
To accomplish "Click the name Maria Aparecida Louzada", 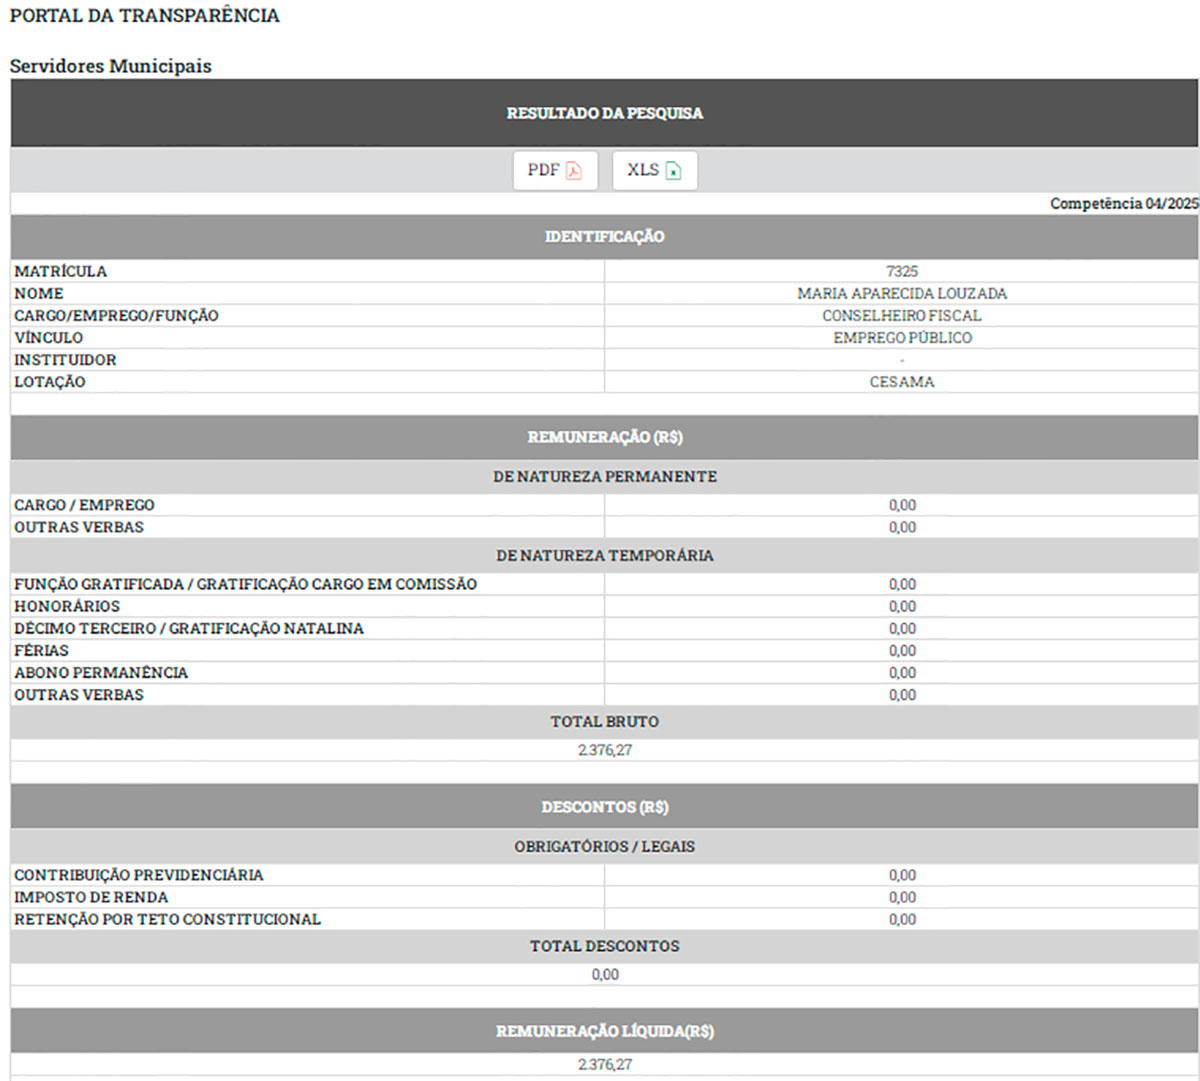I will click(902, 293).
